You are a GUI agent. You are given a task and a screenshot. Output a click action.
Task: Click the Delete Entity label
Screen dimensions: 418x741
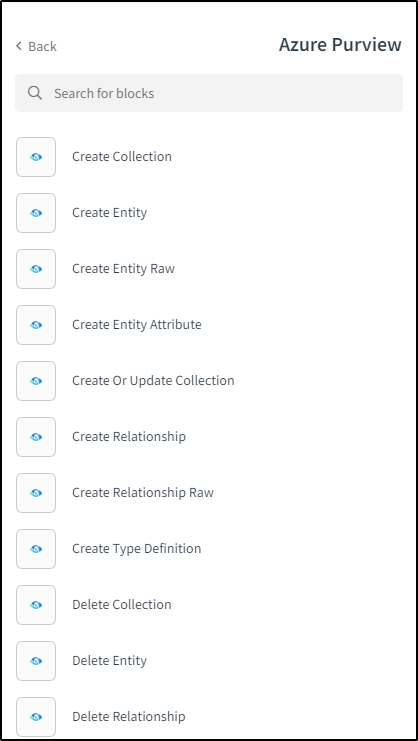(110, 661)
